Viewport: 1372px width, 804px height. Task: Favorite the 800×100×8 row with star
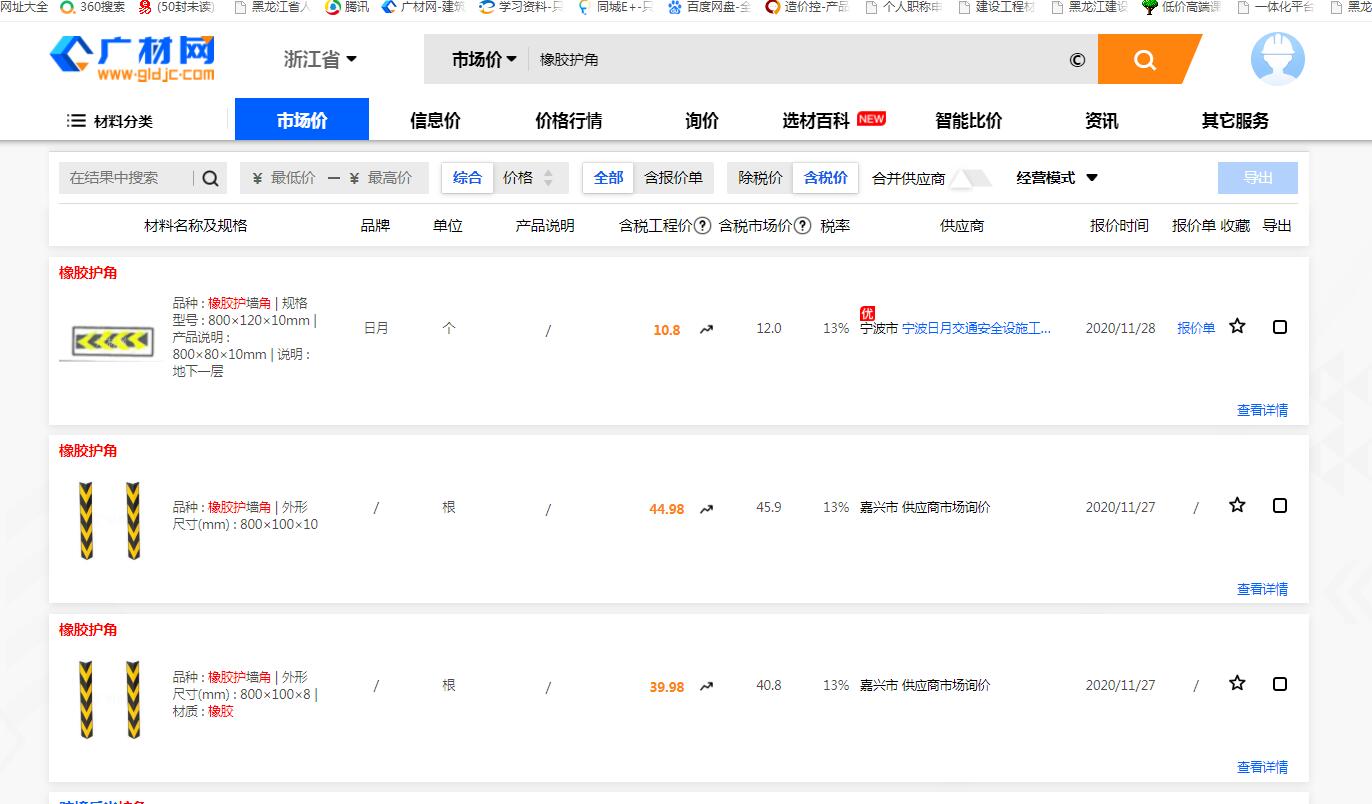coord(1237,683)
